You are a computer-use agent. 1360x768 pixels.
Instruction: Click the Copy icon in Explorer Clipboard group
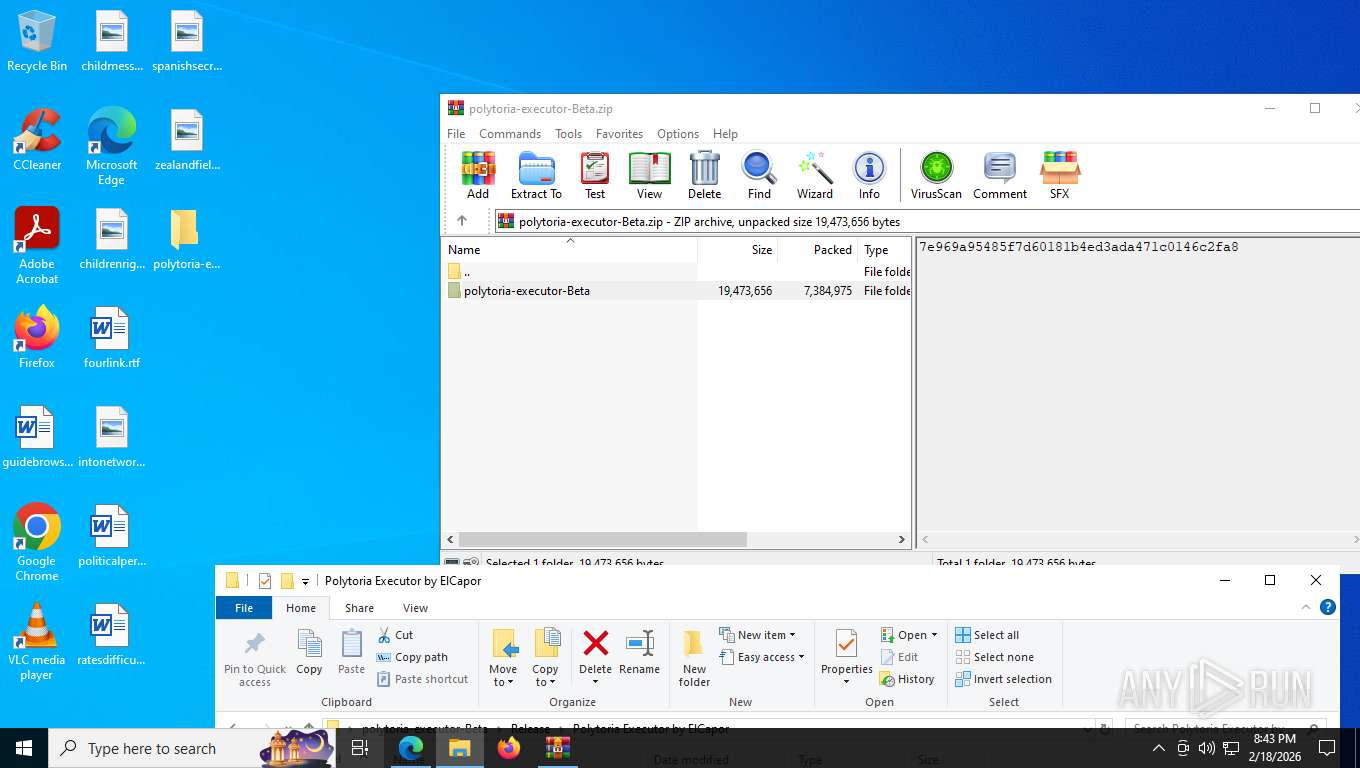[309, 652]
